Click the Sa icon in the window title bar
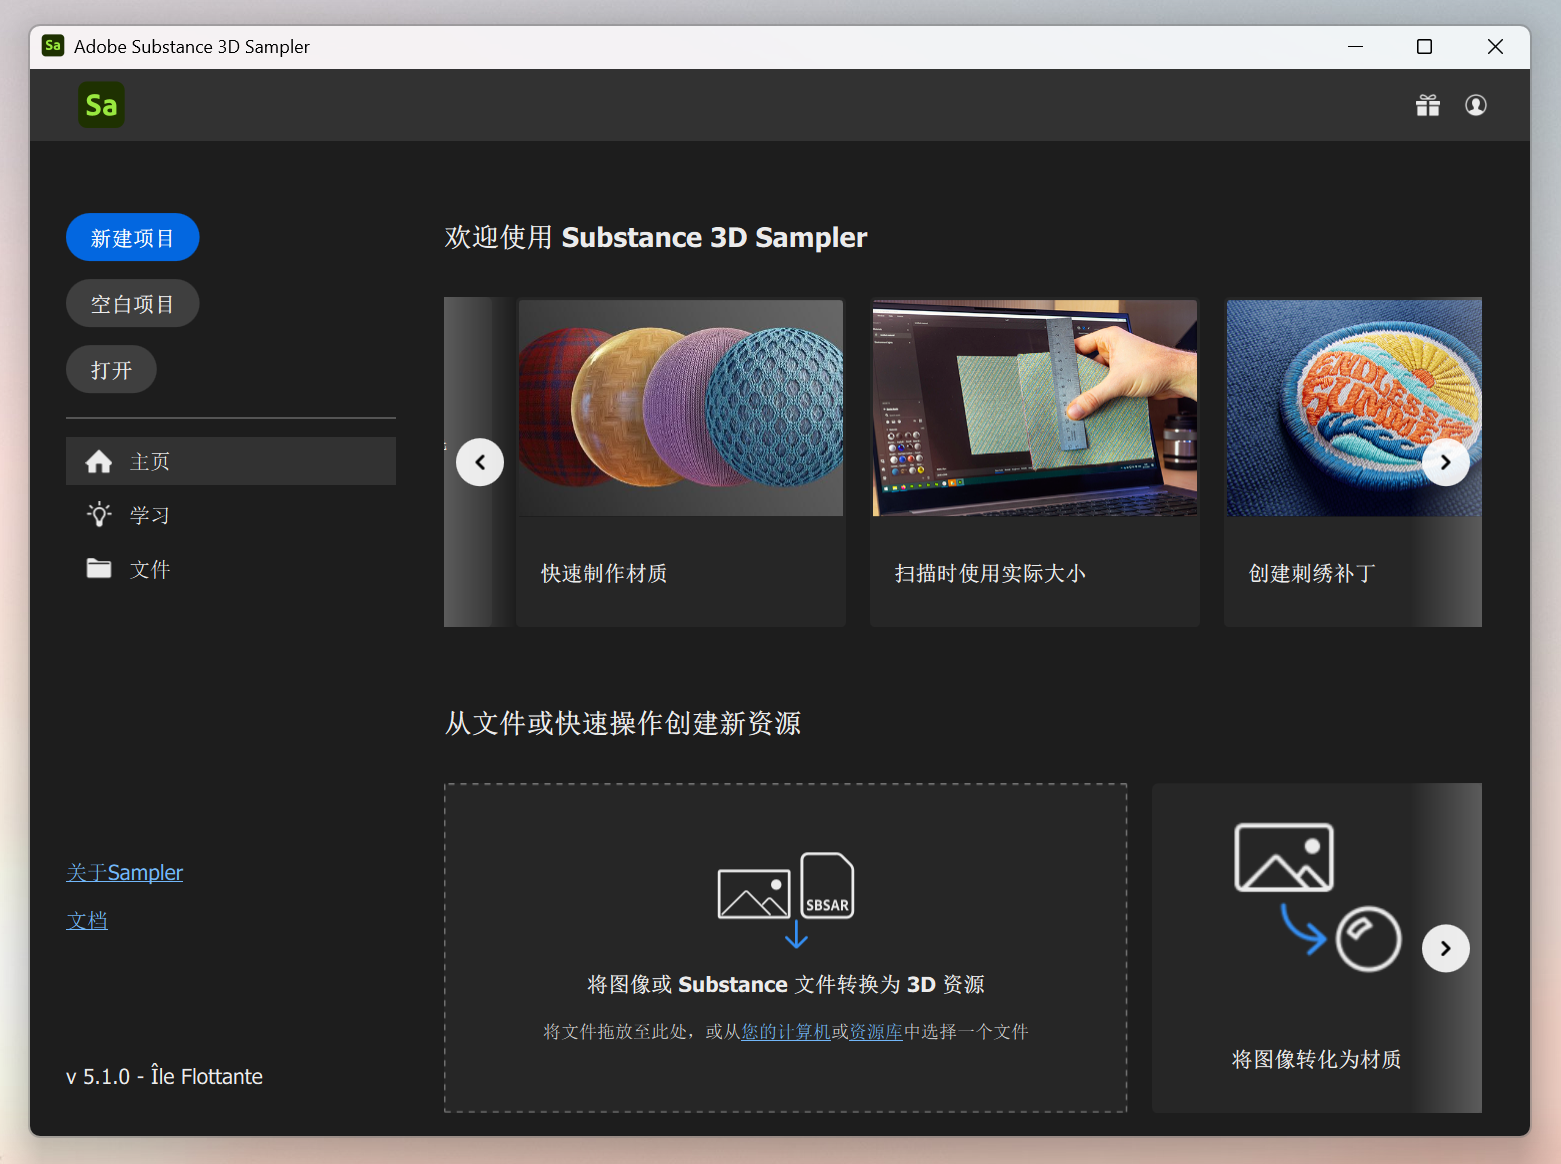Image resolution: width=1561 pixels, height=1164 pixels. click(x=53, y=46)
